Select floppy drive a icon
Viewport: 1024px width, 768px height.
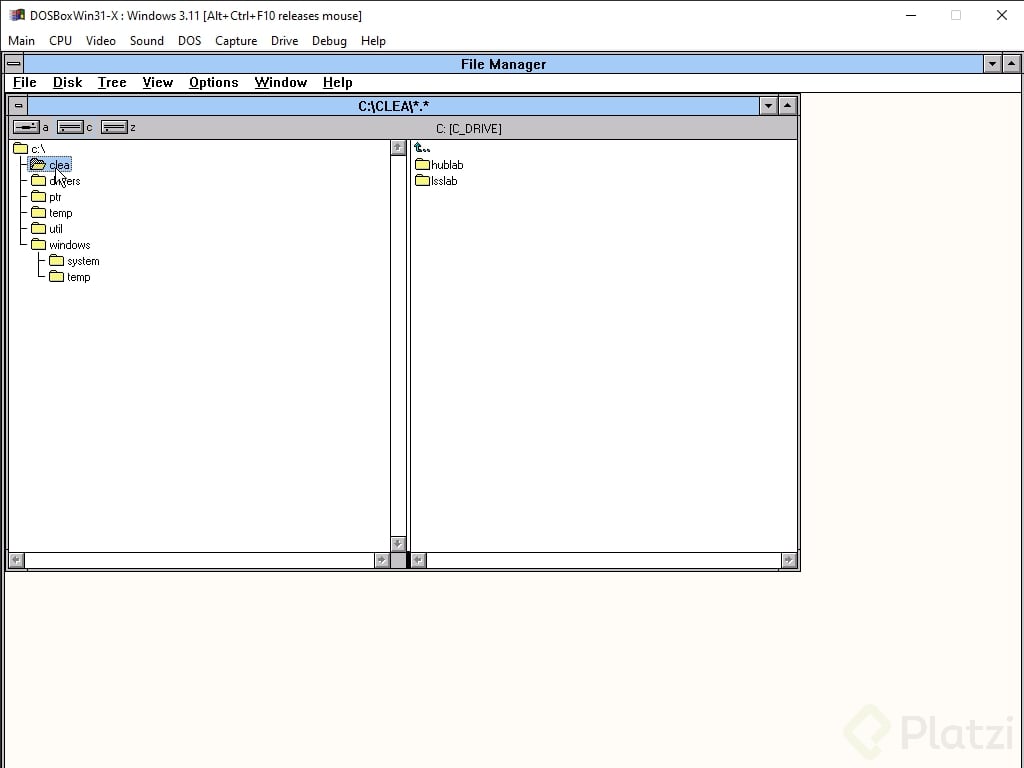point(26,127)
